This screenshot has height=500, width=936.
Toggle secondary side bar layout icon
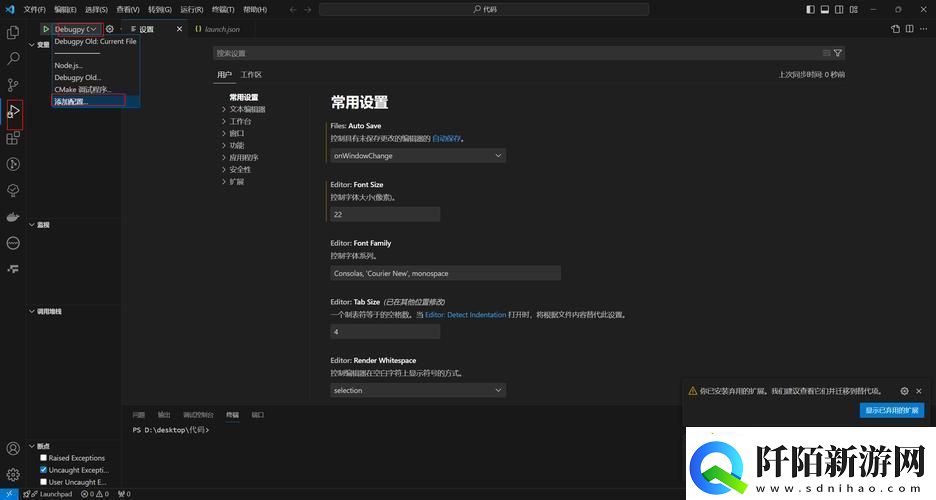point(839,10)
